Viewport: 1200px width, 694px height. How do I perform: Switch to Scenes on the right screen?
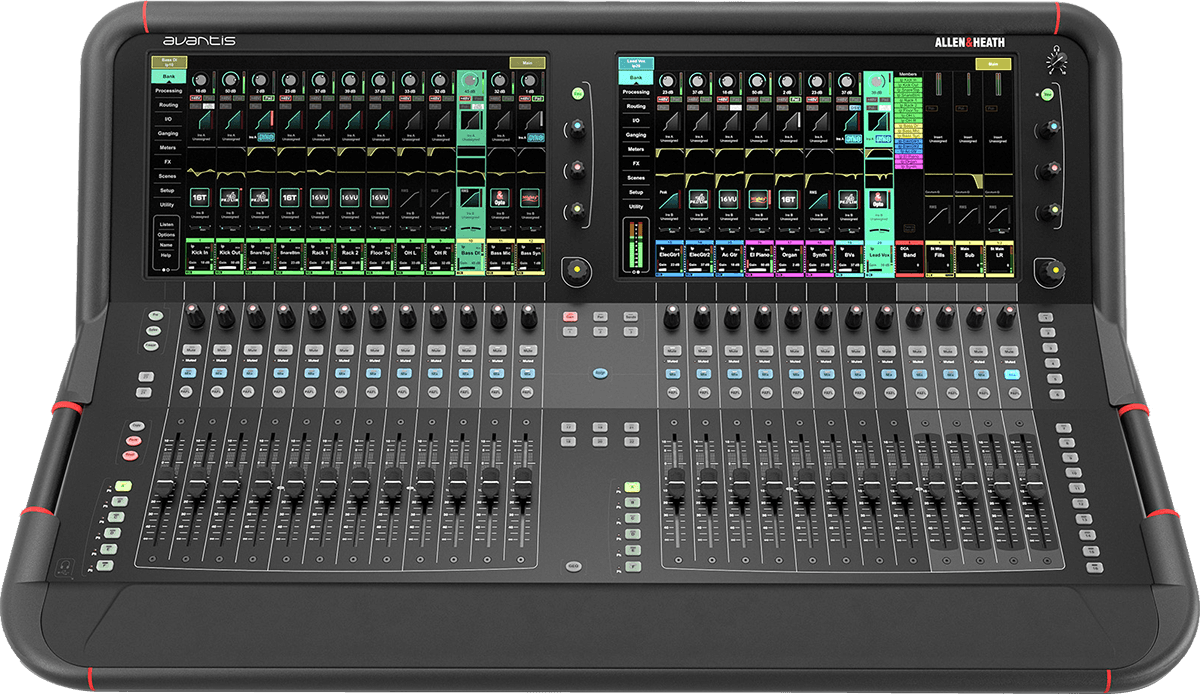click(636, 176)
